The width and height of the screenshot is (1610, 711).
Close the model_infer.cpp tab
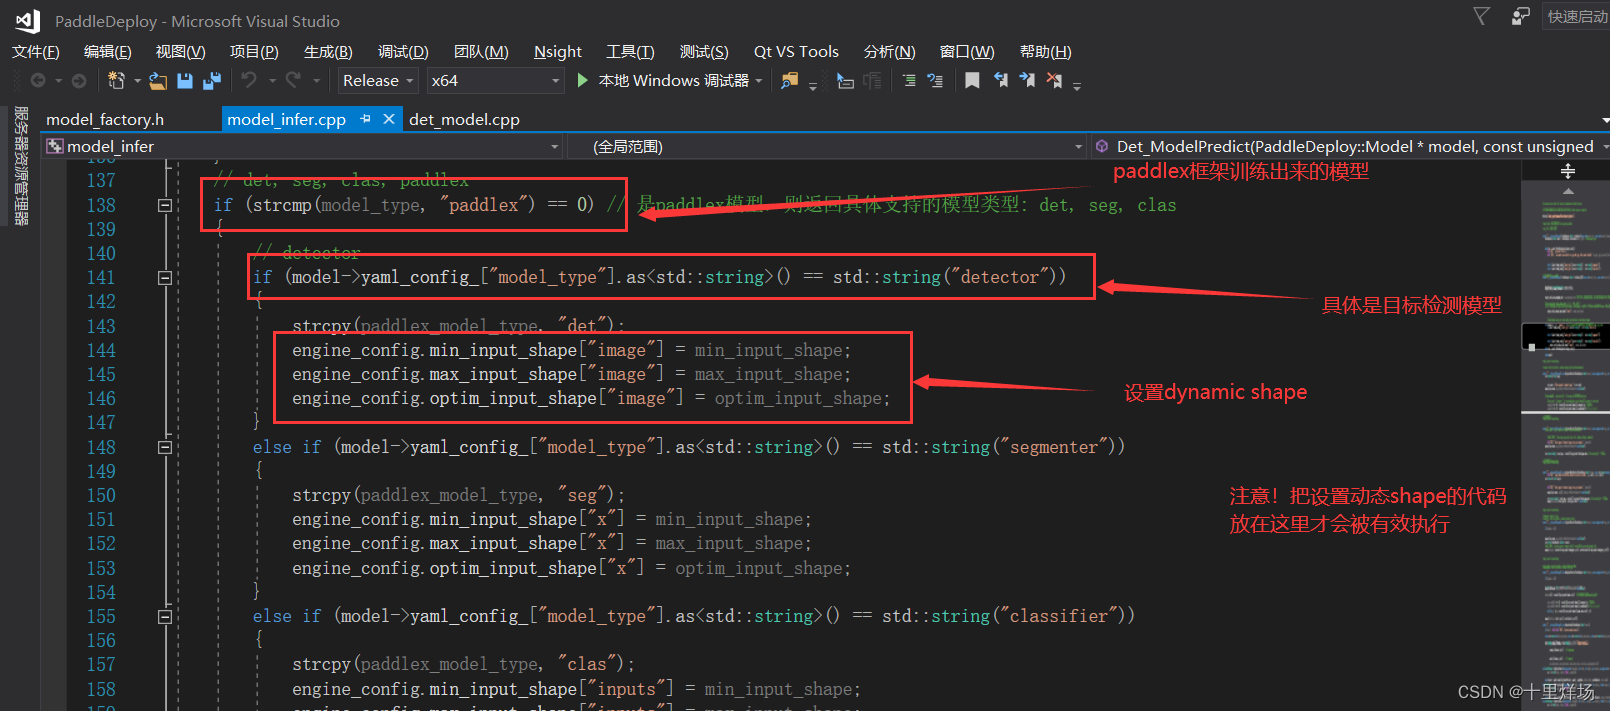coord(389,119)
